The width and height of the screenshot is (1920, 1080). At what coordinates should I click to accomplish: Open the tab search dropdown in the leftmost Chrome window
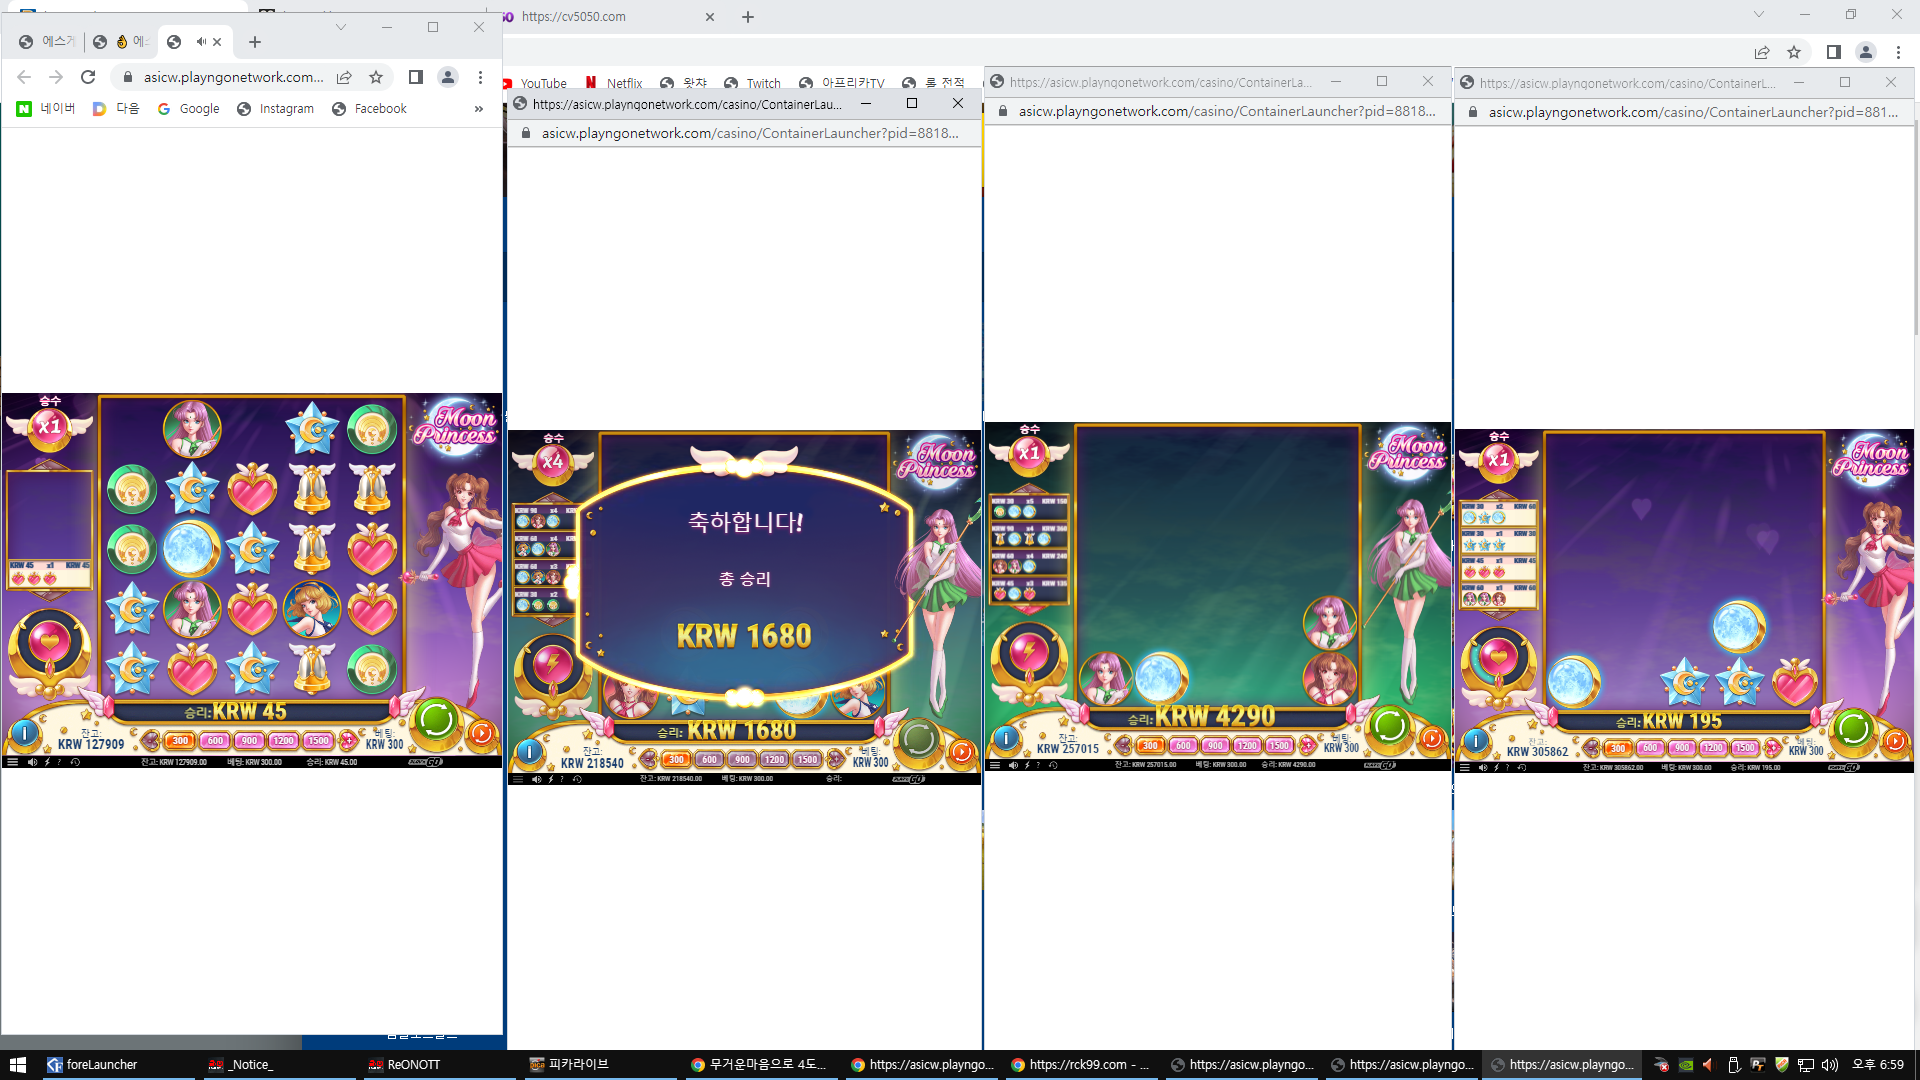click(341, 27)
